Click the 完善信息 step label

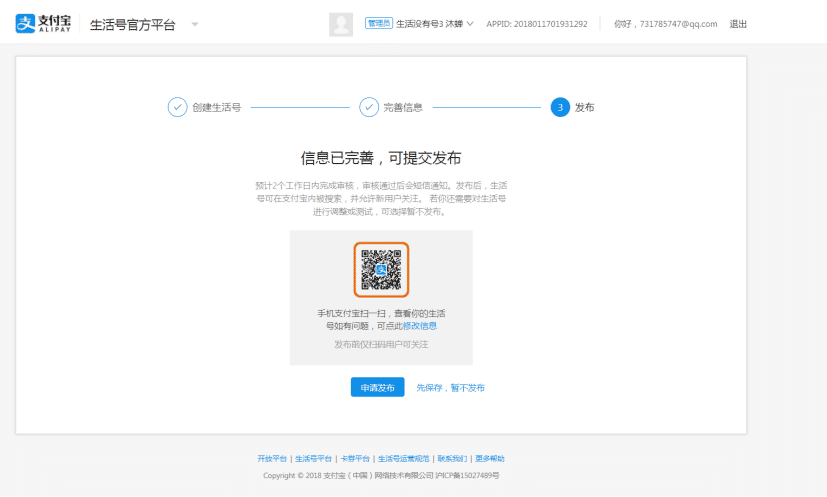click(403, 108)
